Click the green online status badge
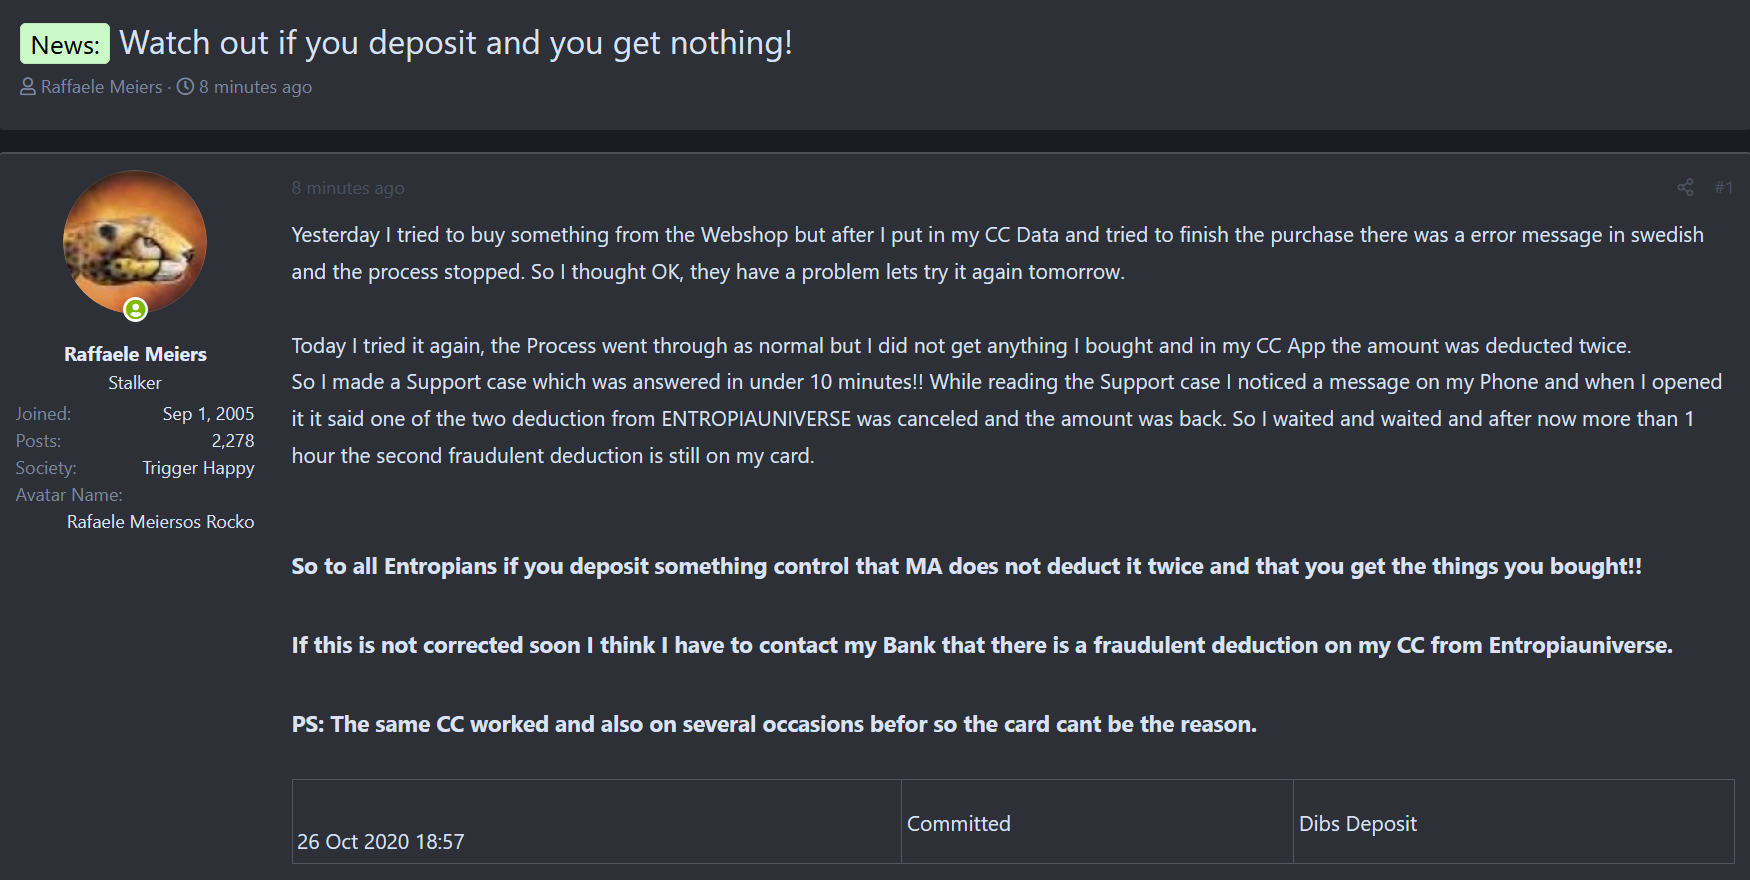Image resolution: width=1750 pixels, height=880 pixels. [135, 310]
